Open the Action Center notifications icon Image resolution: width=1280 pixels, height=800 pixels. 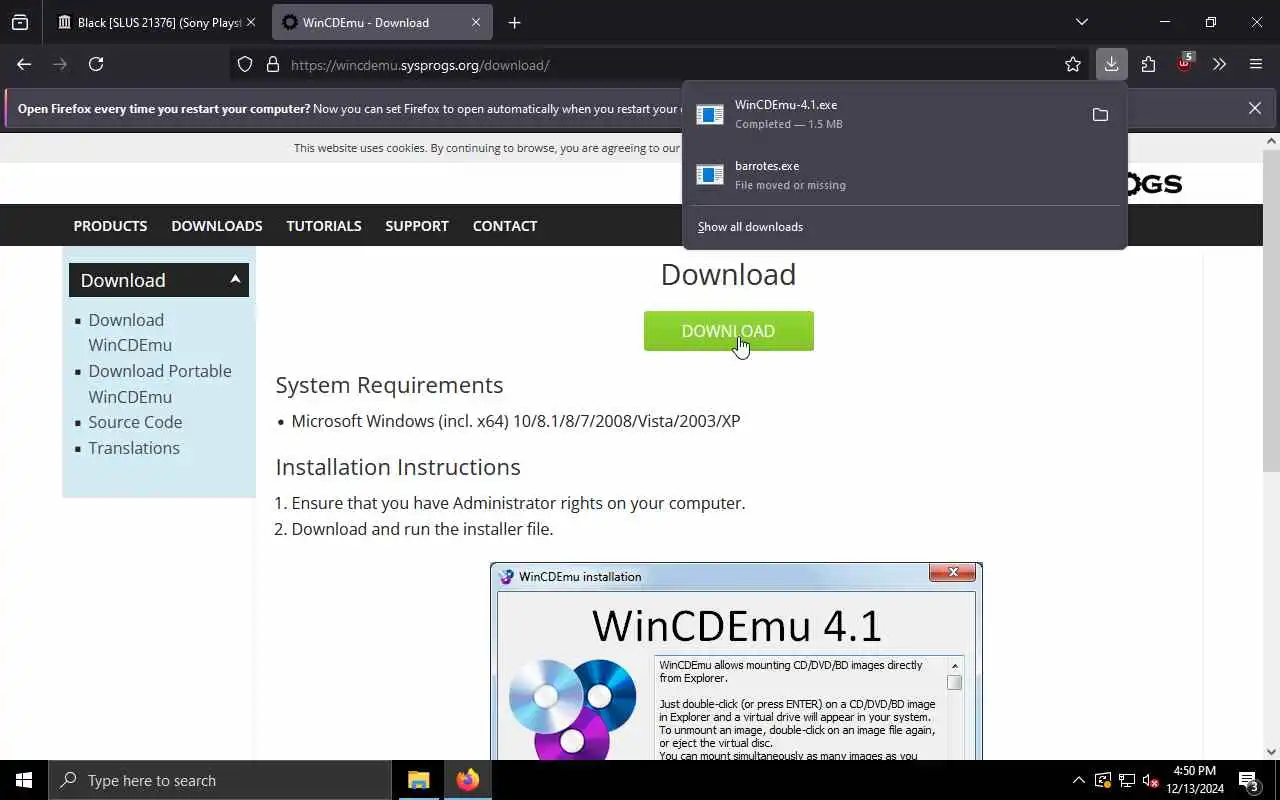coord(1249,781)
